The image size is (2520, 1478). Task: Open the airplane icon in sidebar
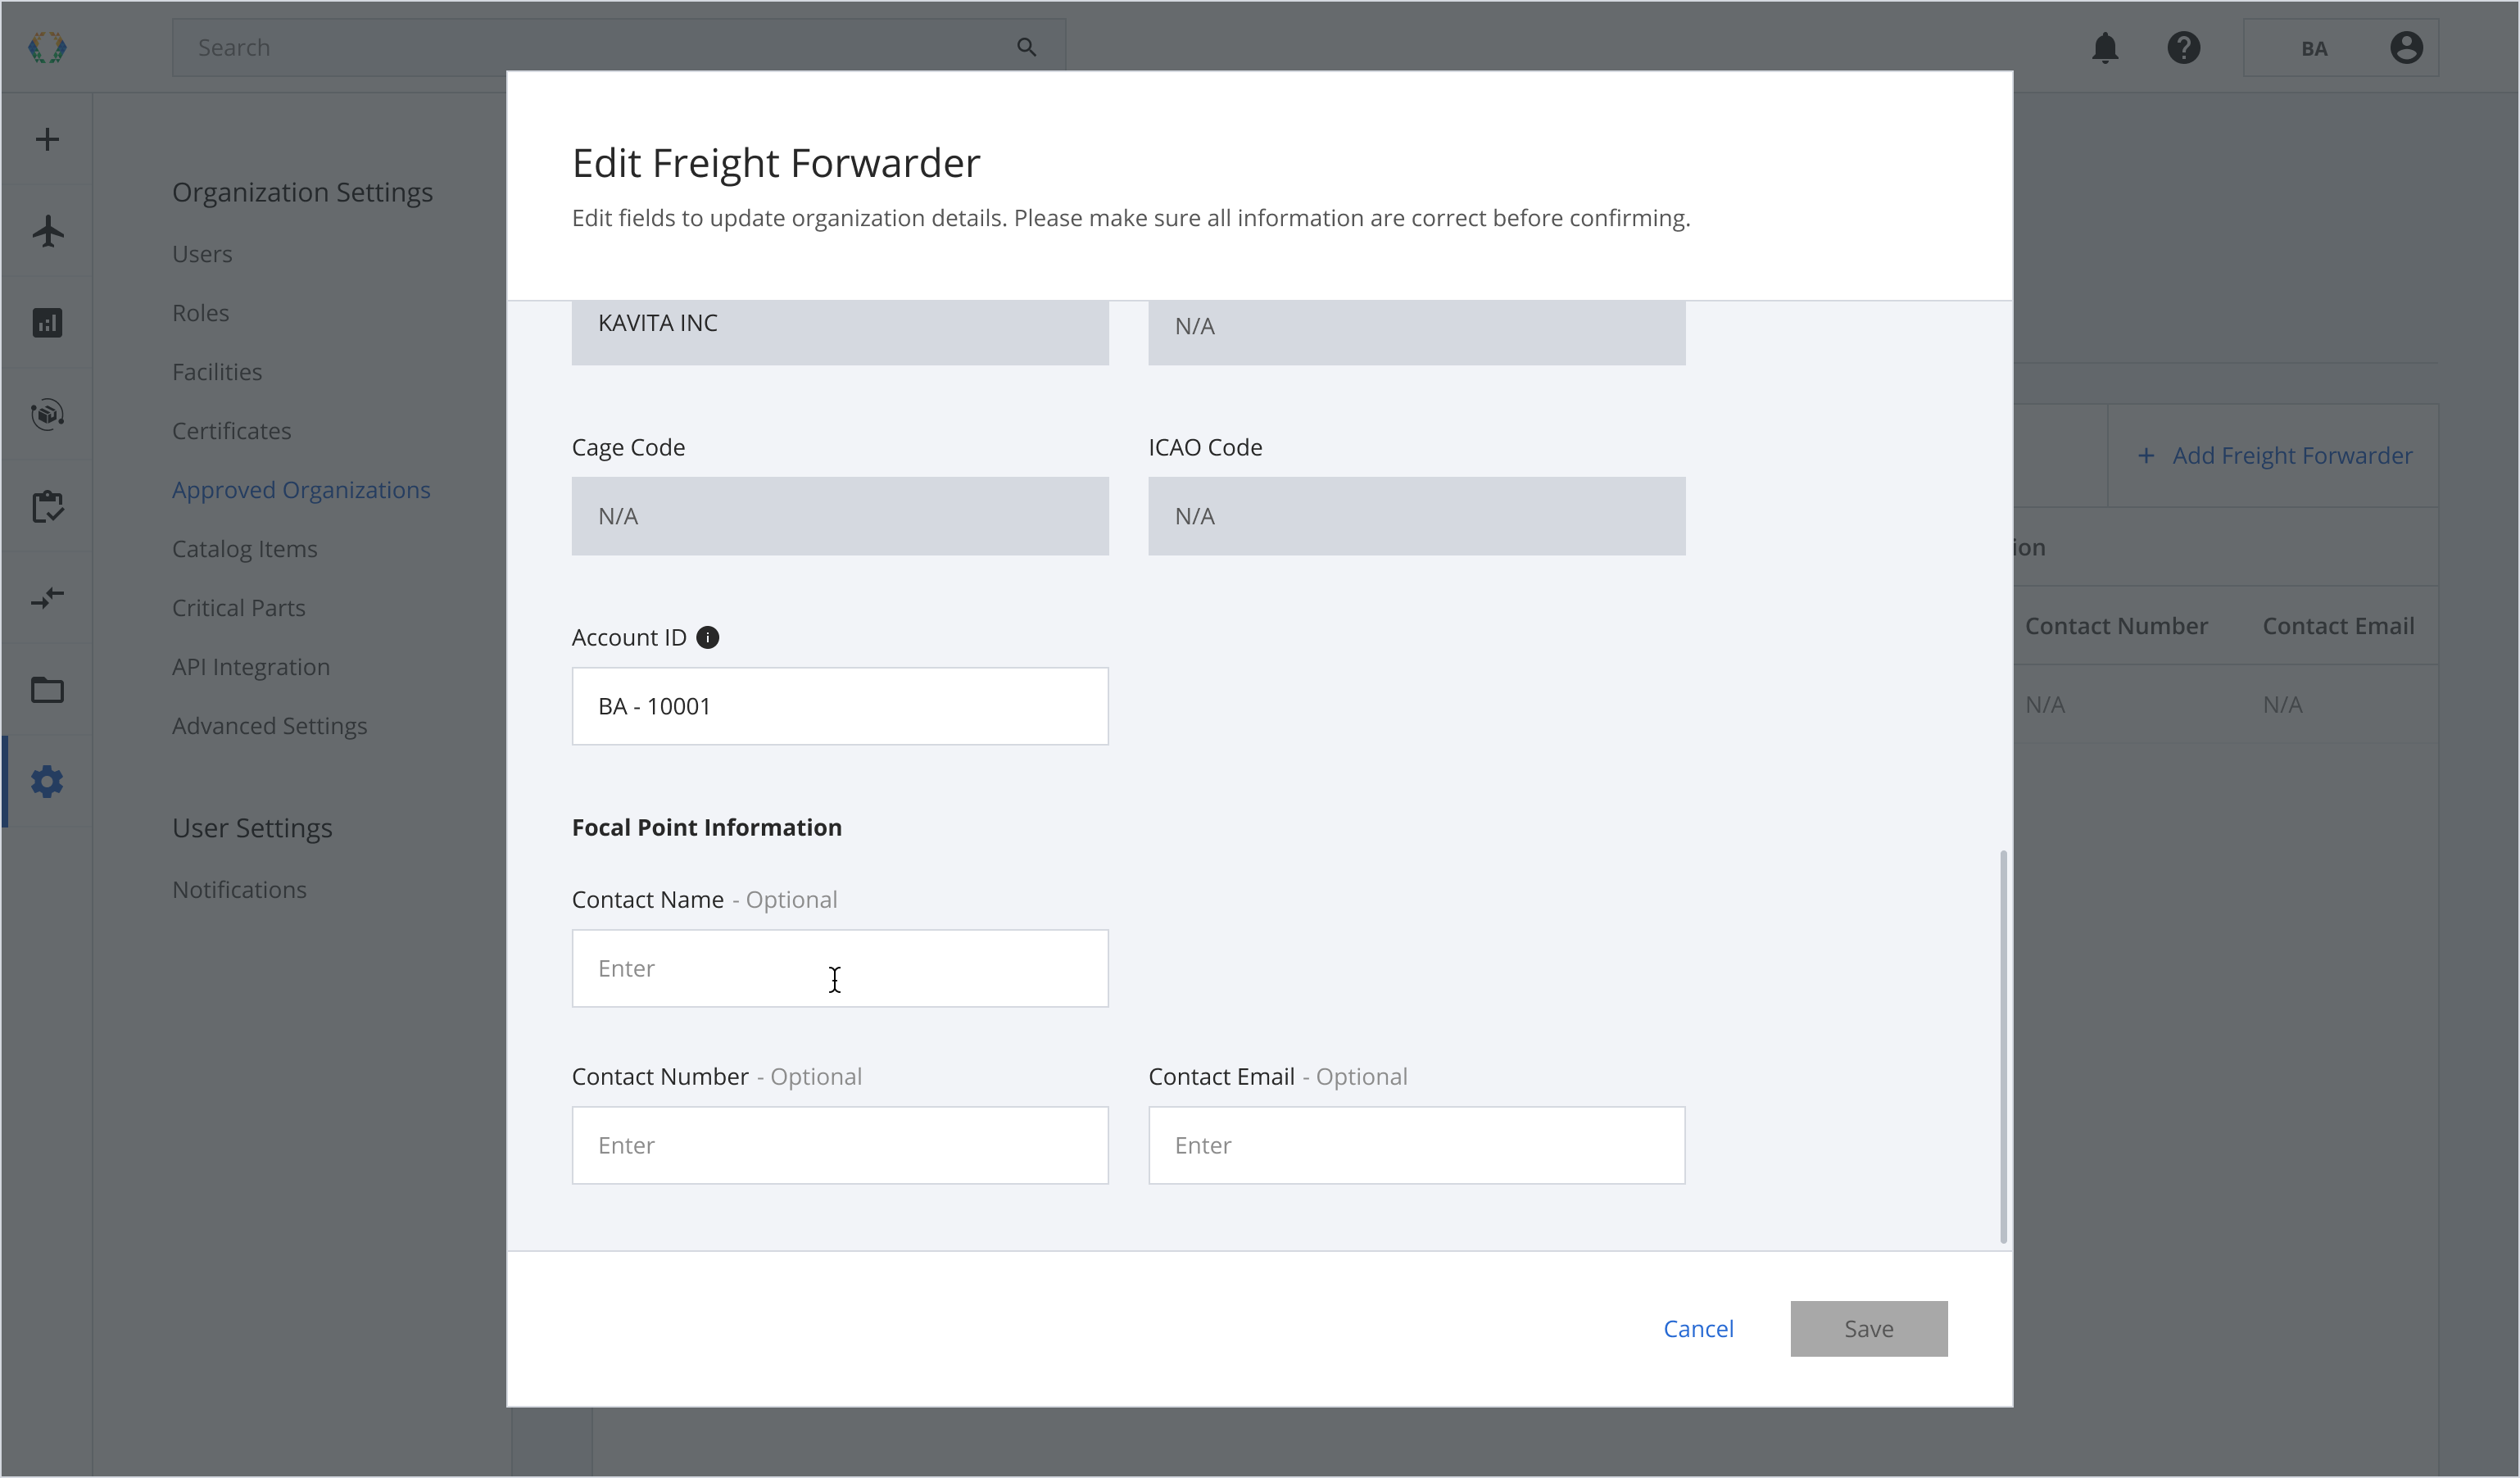[x=47, y=231]
